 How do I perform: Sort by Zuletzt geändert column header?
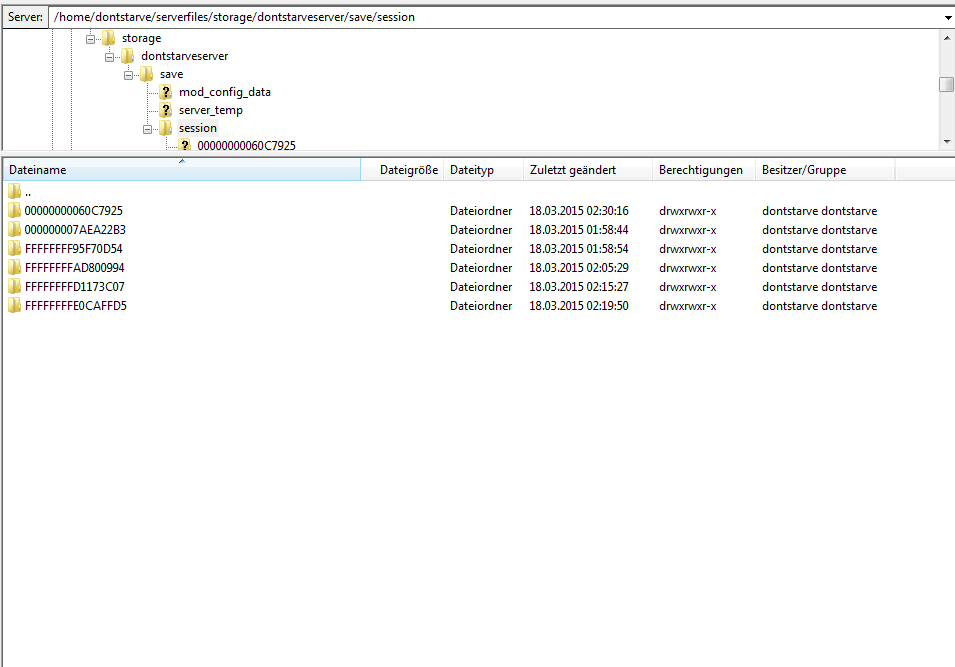(572, 170)
